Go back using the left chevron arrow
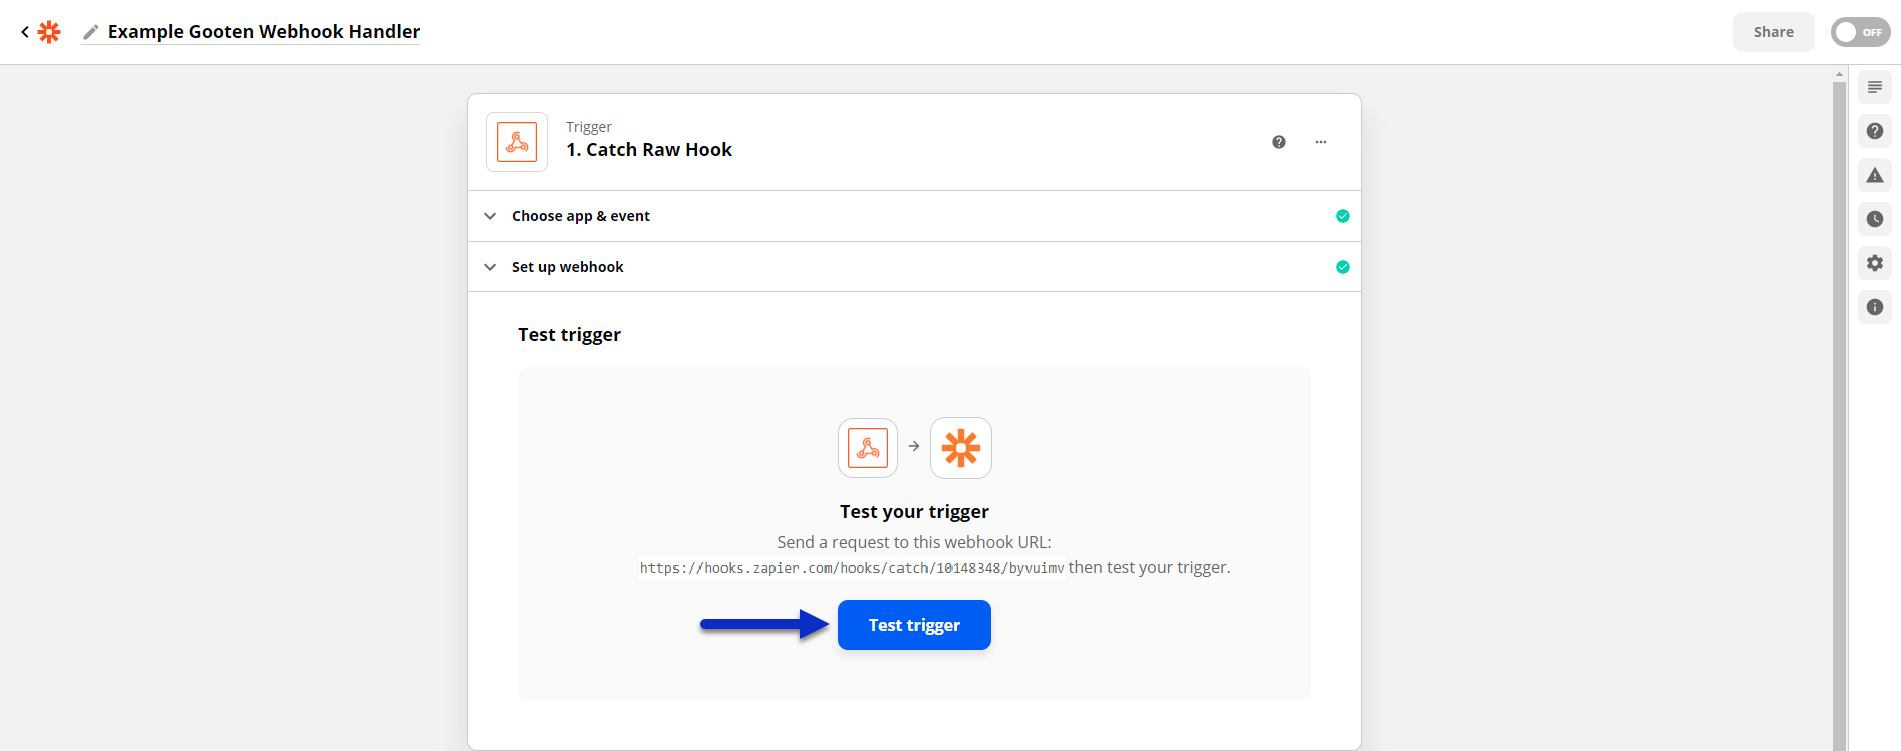 [25, 32]
